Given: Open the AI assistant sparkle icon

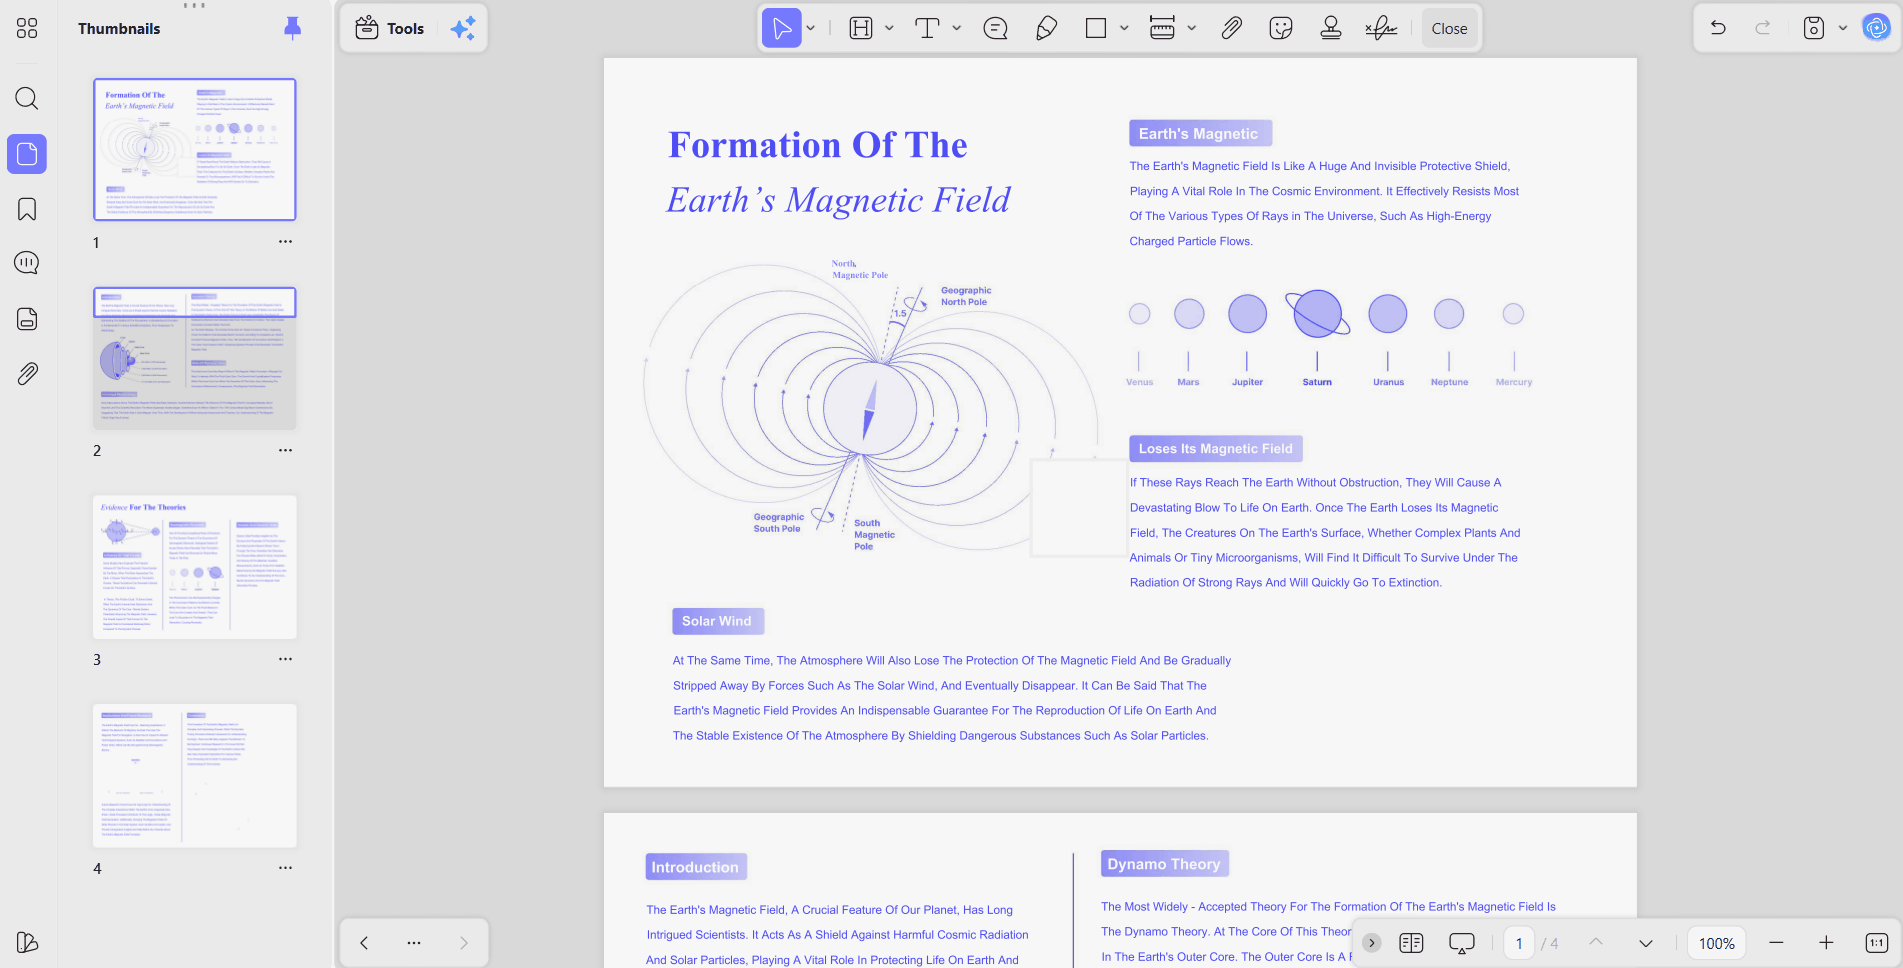Looking at the screenshot, I should [x=463, y=28].
